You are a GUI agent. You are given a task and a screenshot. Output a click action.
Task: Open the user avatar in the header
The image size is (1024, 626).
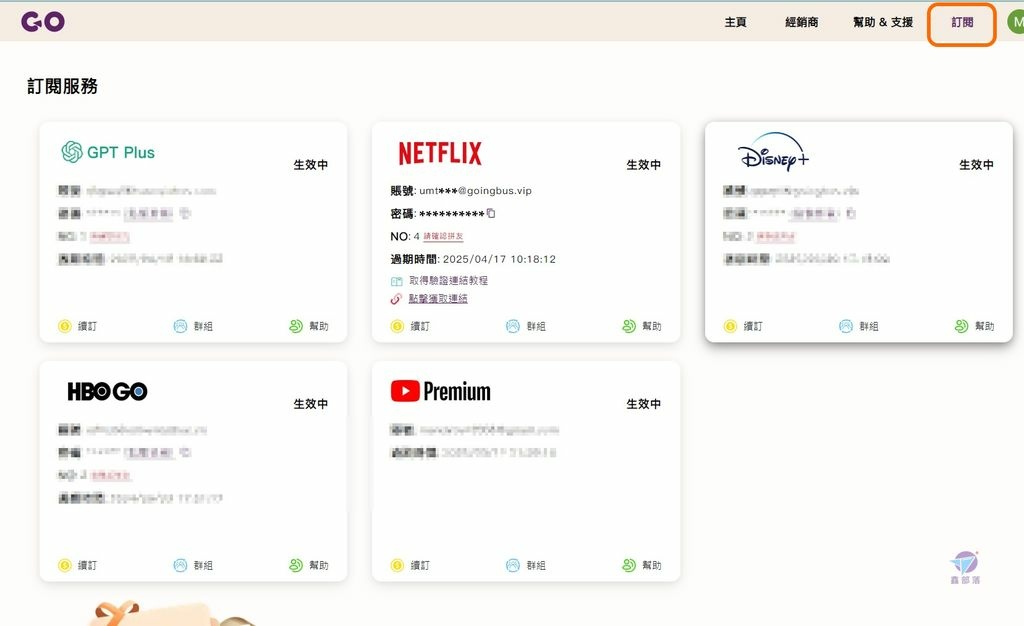[1016, 22]
